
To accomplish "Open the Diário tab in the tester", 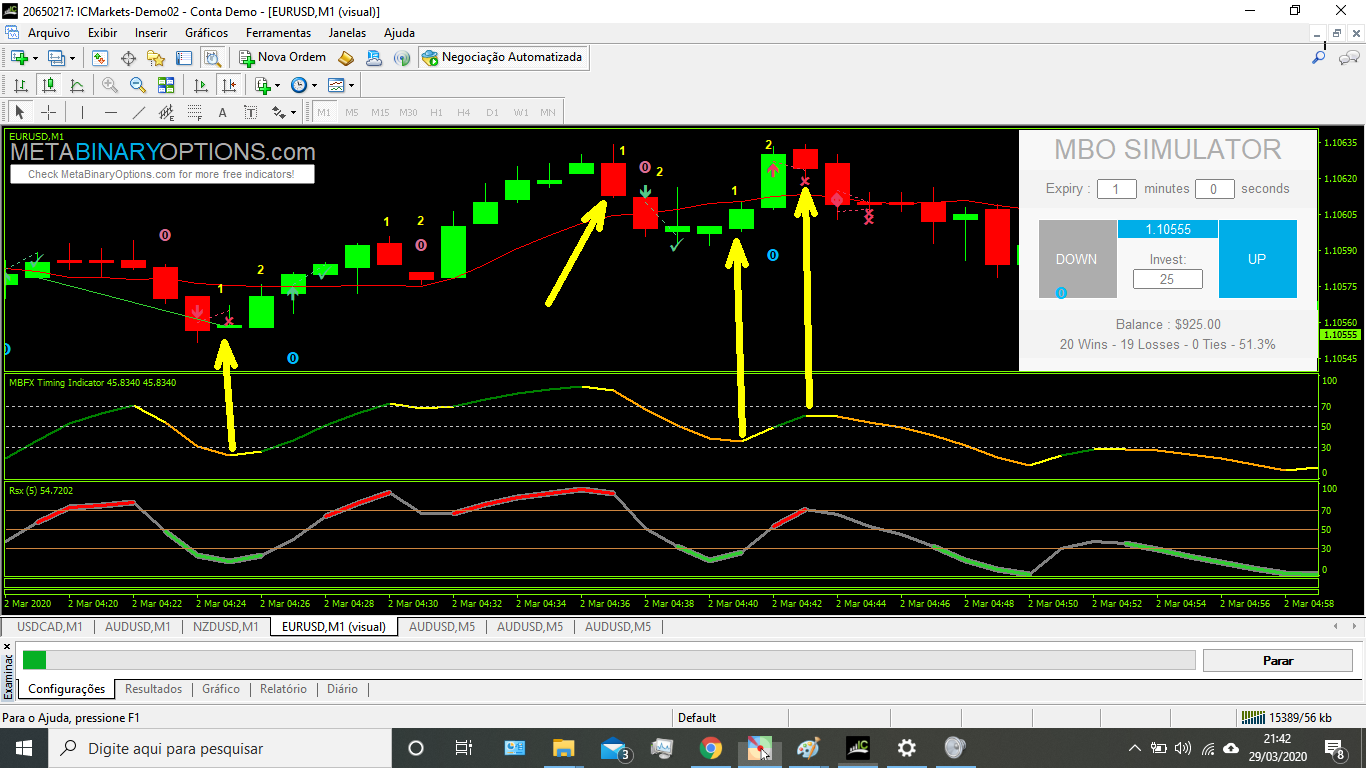I will pos(342,689).
